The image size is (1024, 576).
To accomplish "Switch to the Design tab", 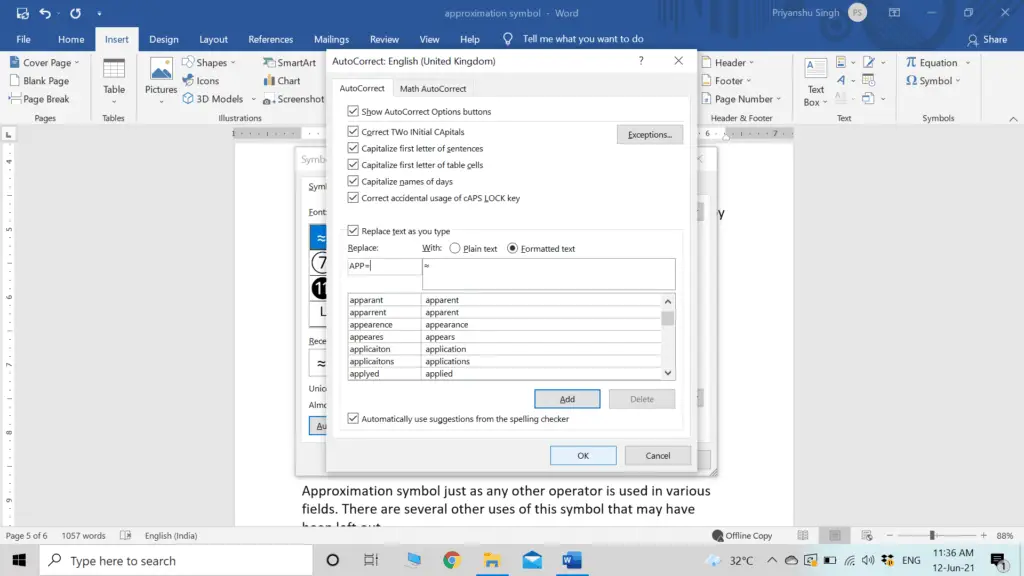I will click(163, 39).
